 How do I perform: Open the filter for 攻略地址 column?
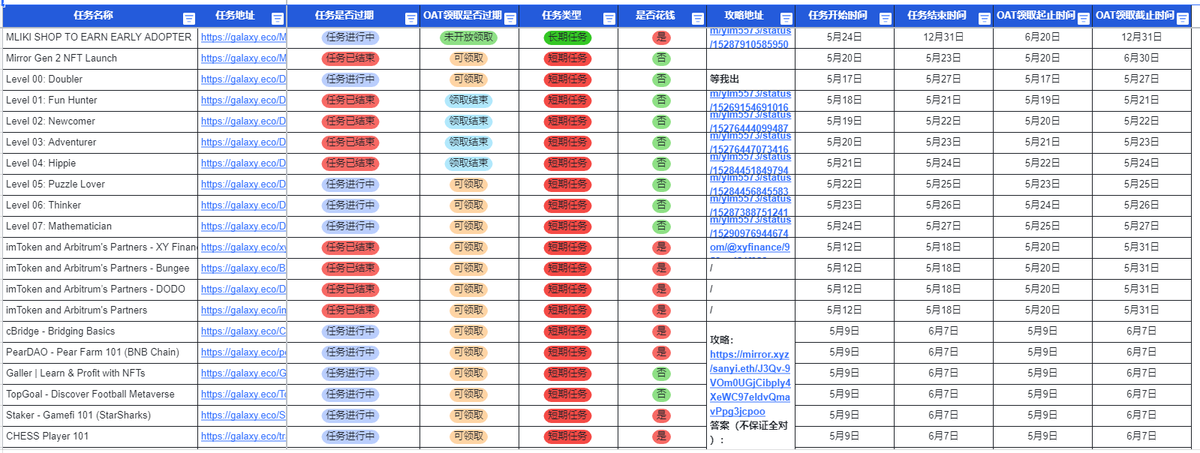pyautogui.click(x=785, y=18)
